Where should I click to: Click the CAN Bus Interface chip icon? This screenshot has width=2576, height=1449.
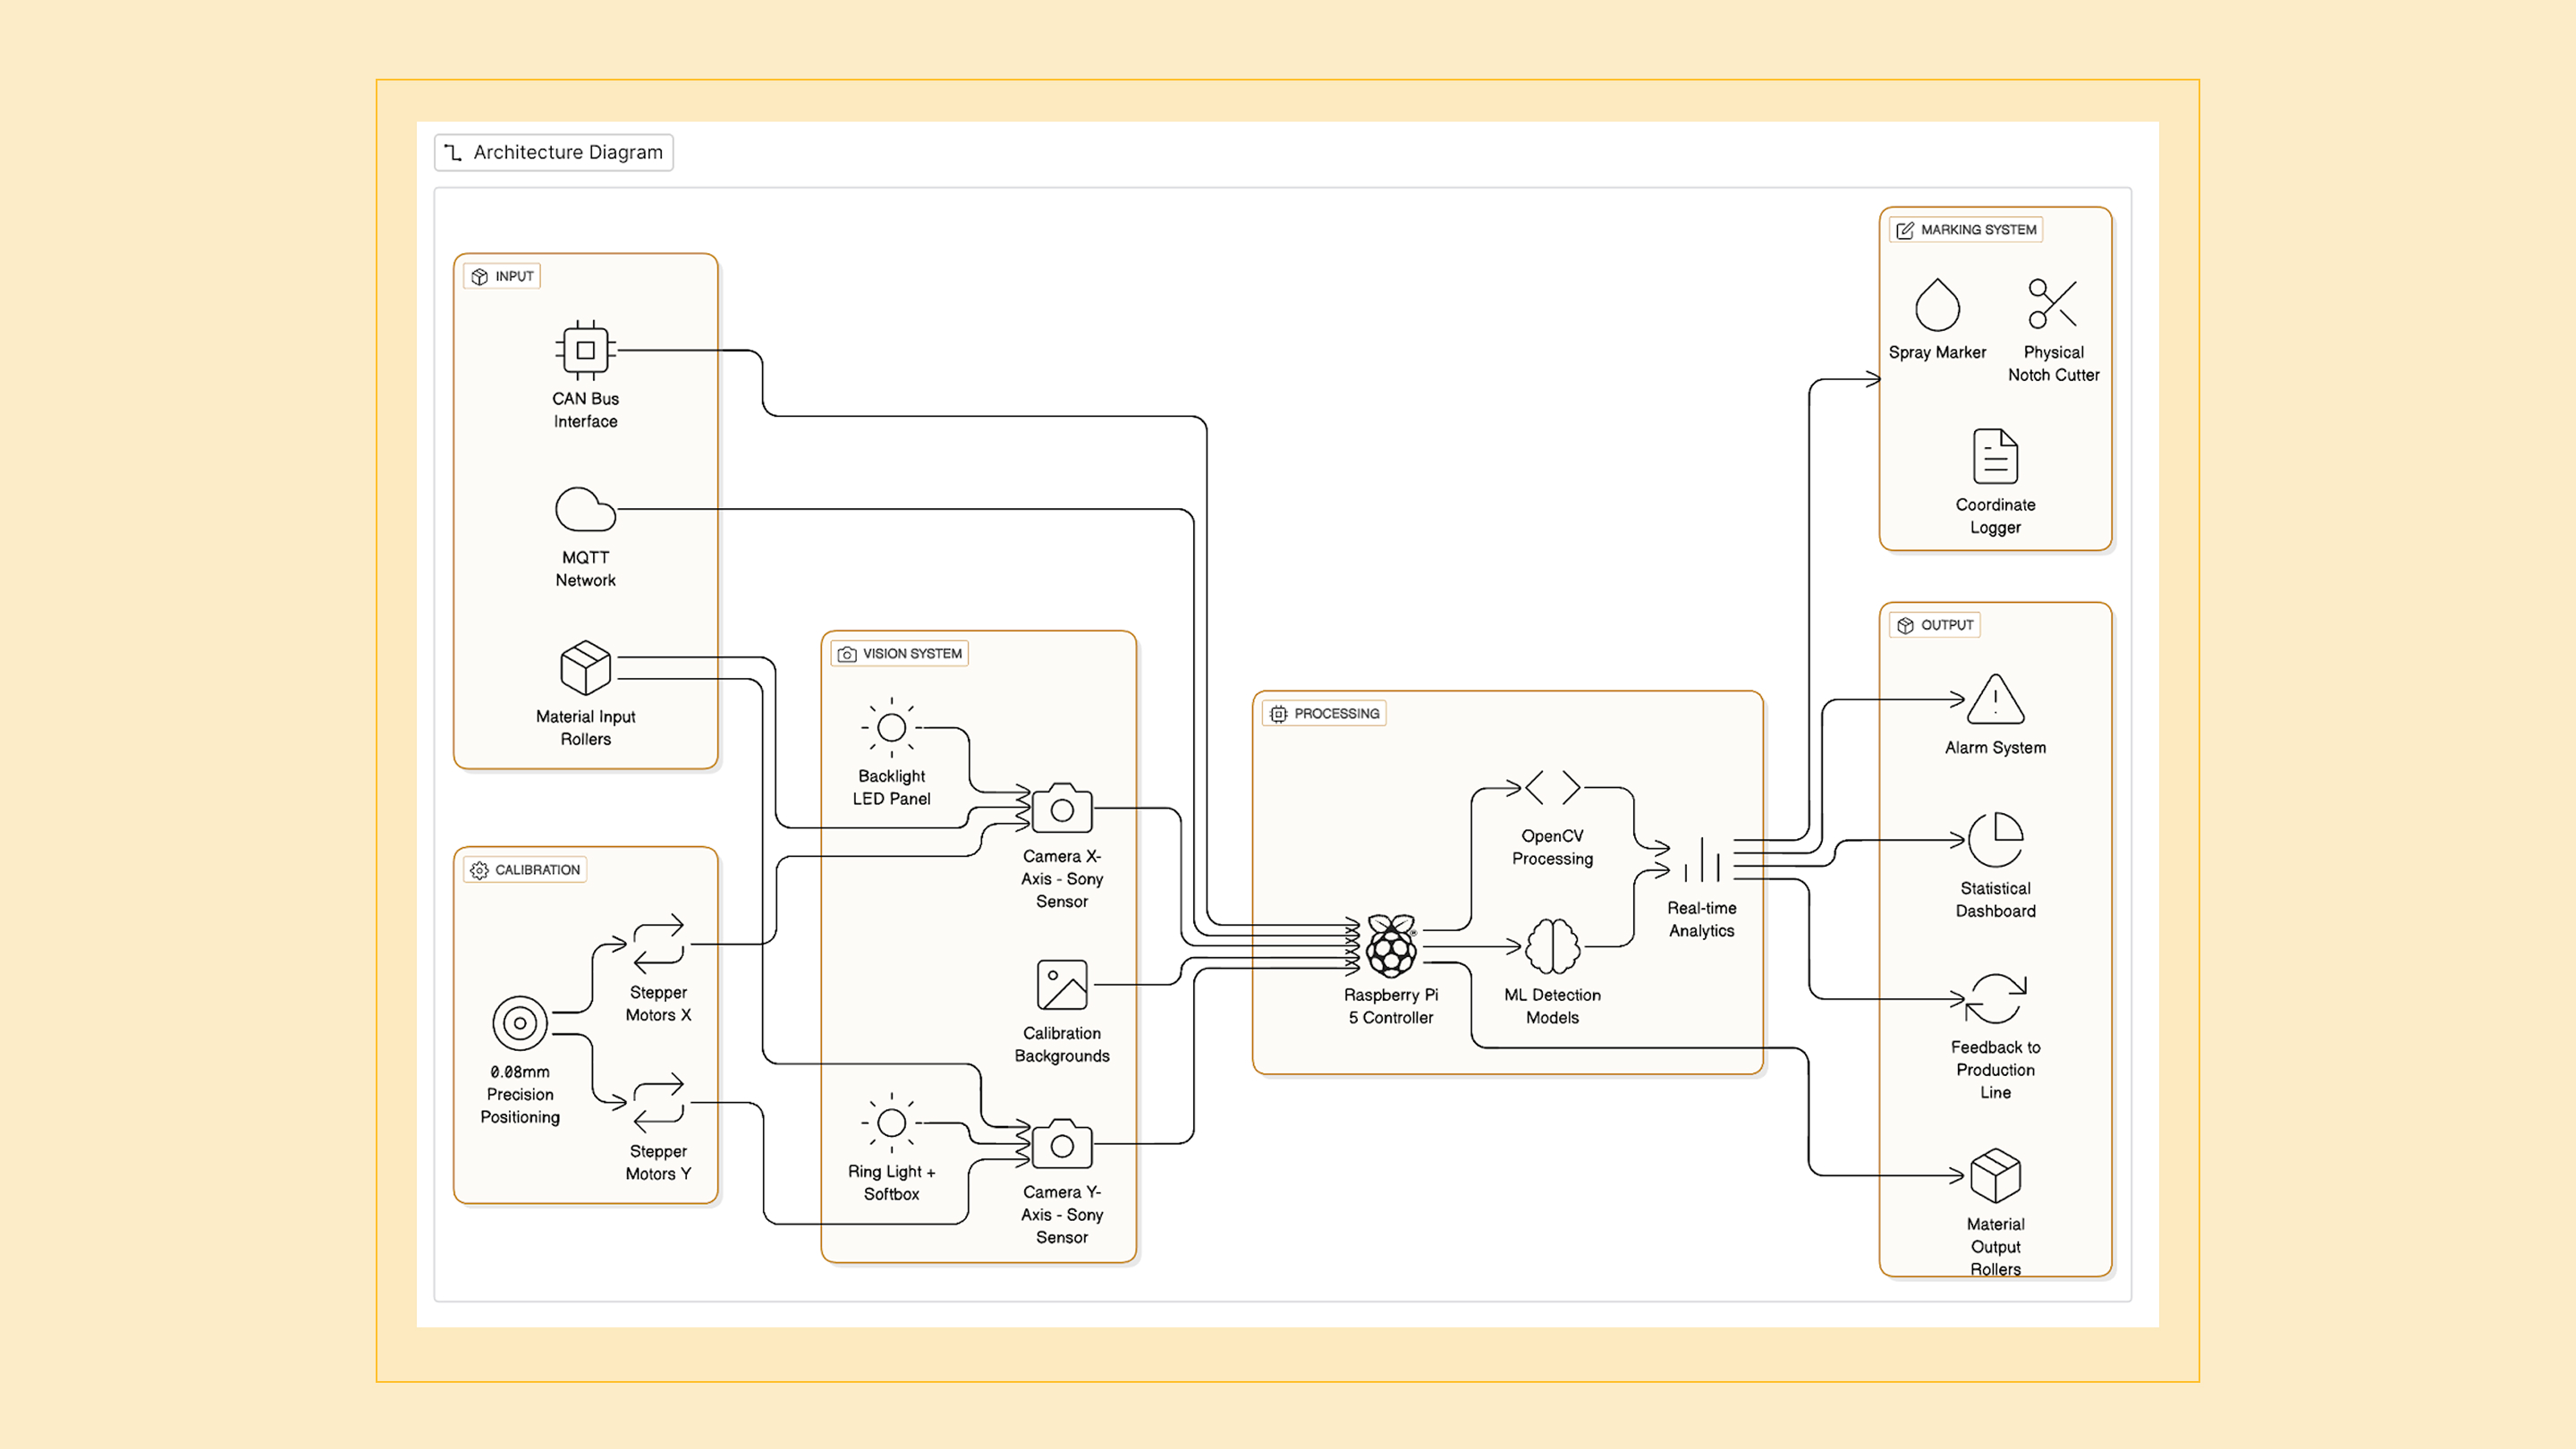585,349
